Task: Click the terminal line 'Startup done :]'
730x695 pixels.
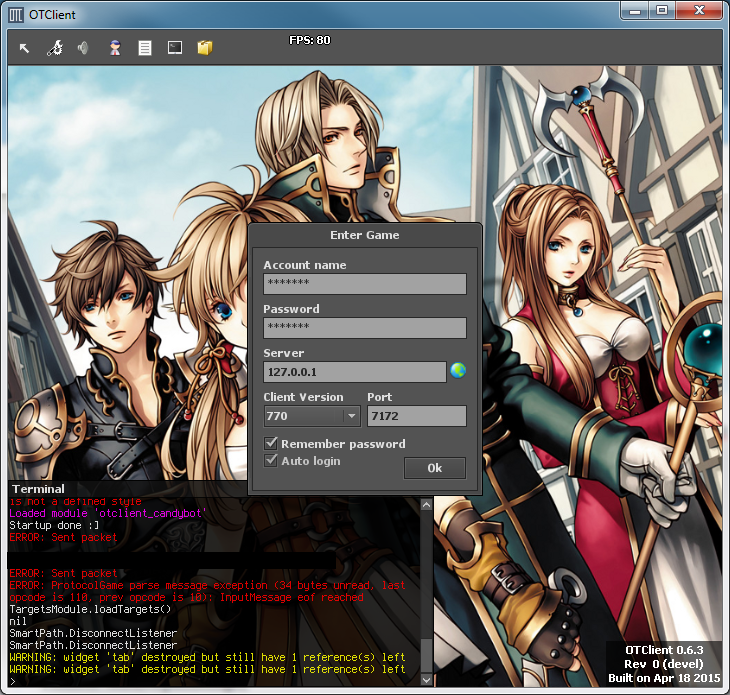Action: (x=54, y=525)
